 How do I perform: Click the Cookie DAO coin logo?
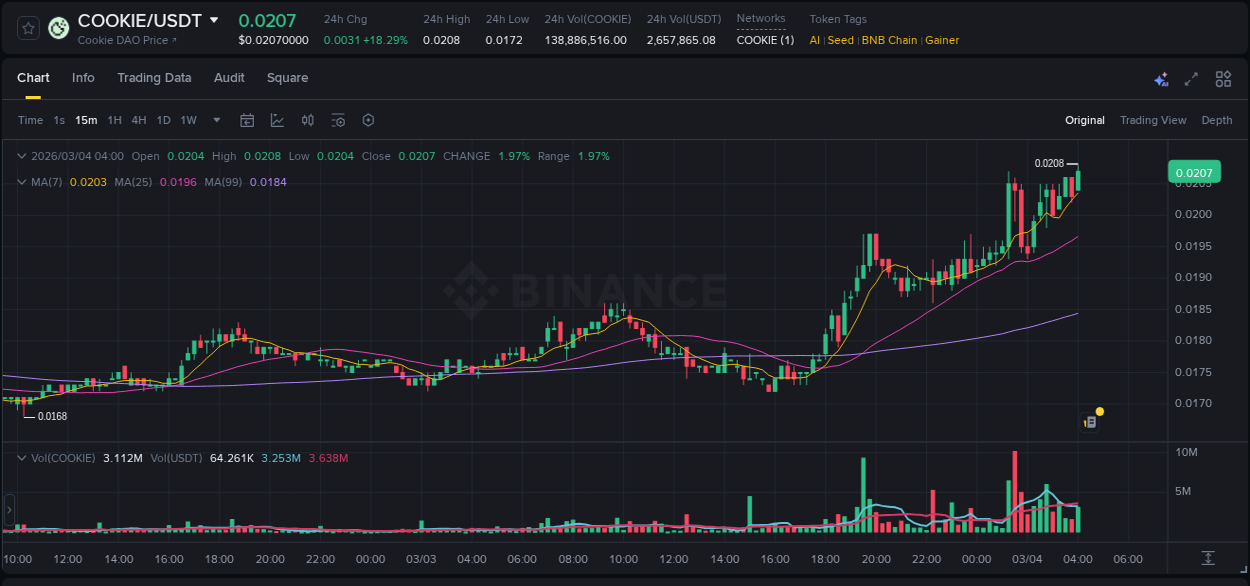tap(57, 28)
